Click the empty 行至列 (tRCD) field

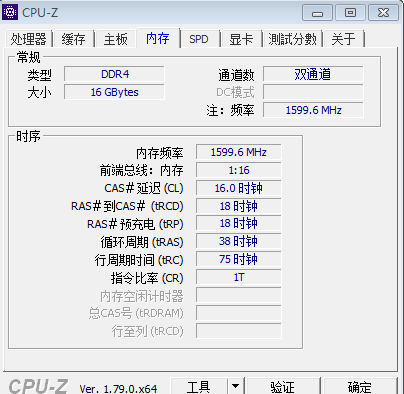click(239, 331)
